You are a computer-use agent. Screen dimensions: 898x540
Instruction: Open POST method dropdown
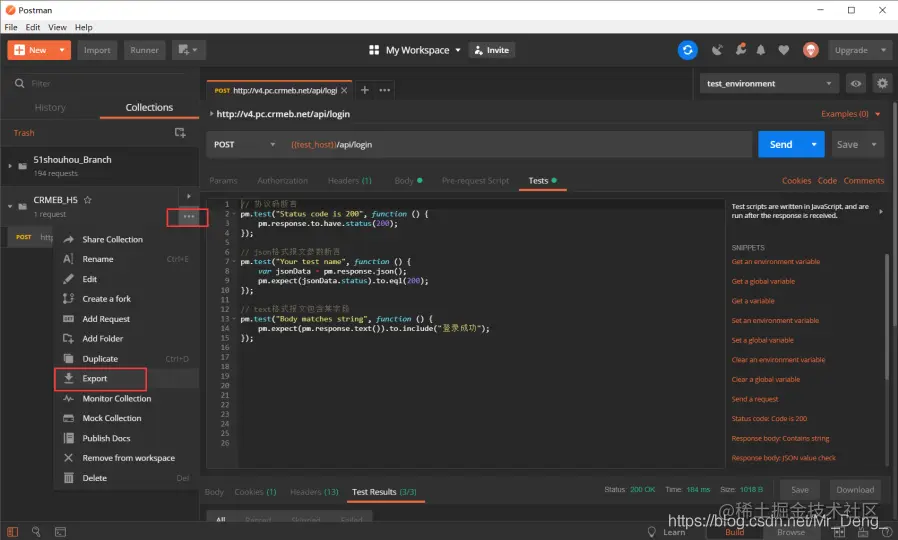click(245, 145)
